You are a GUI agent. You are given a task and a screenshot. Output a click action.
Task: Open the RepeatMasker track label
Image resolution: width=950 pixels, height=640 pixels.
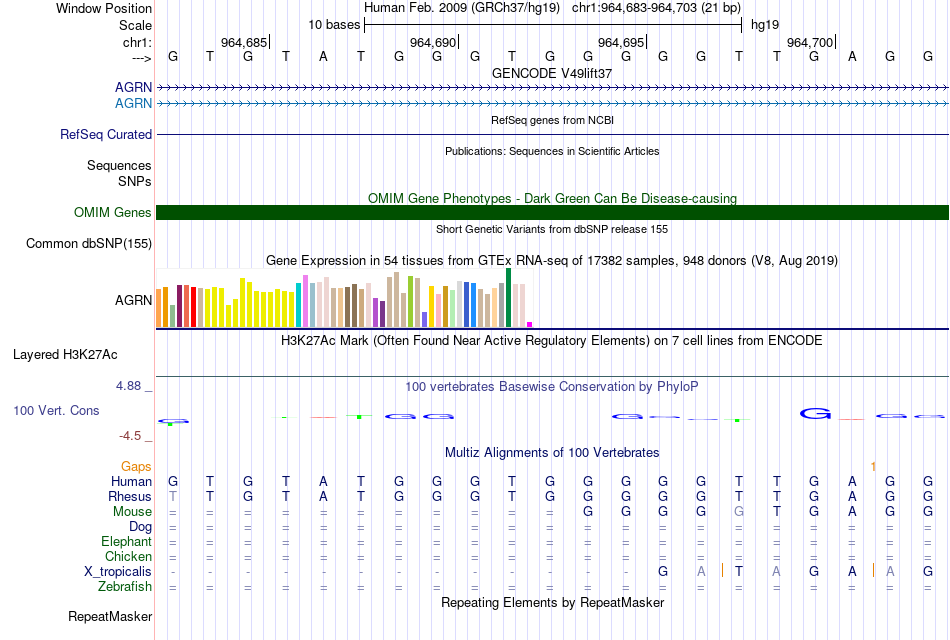(x=110, y=616)
